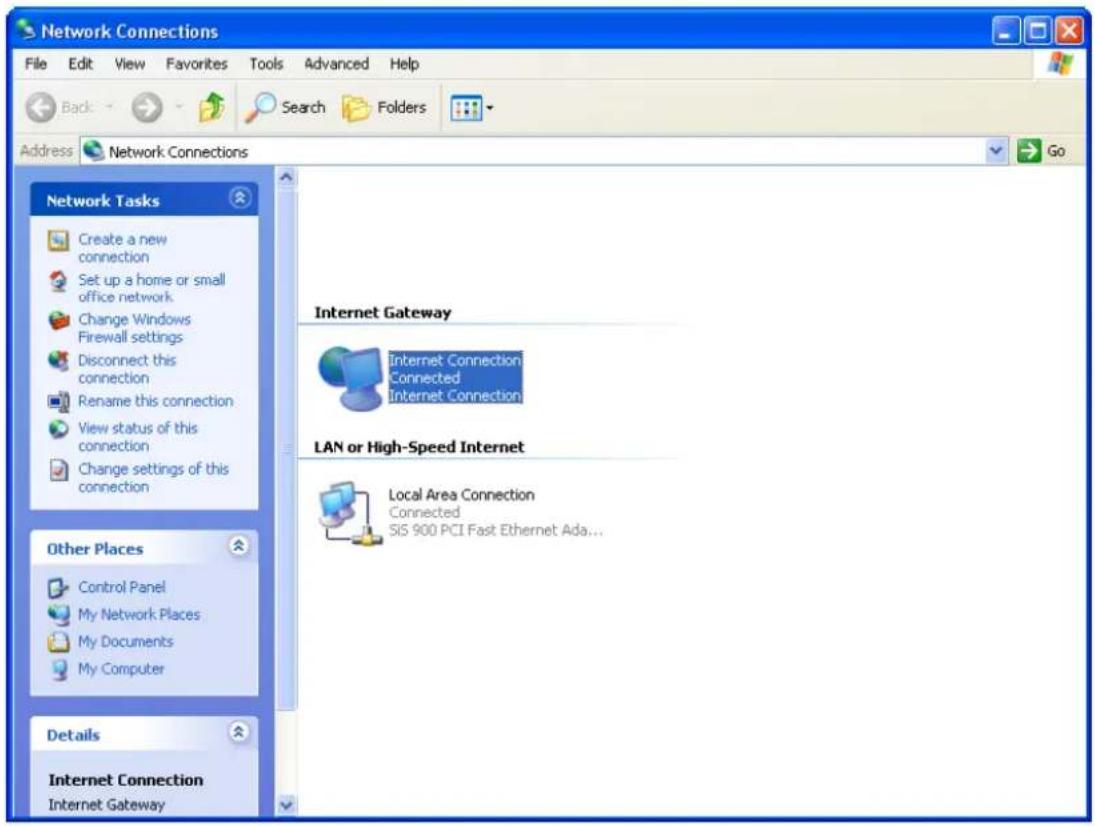The height and width of the screenshot is (826, 1095).
Task: Click the Create new connection icon
Action: click(x=59, y=241)
